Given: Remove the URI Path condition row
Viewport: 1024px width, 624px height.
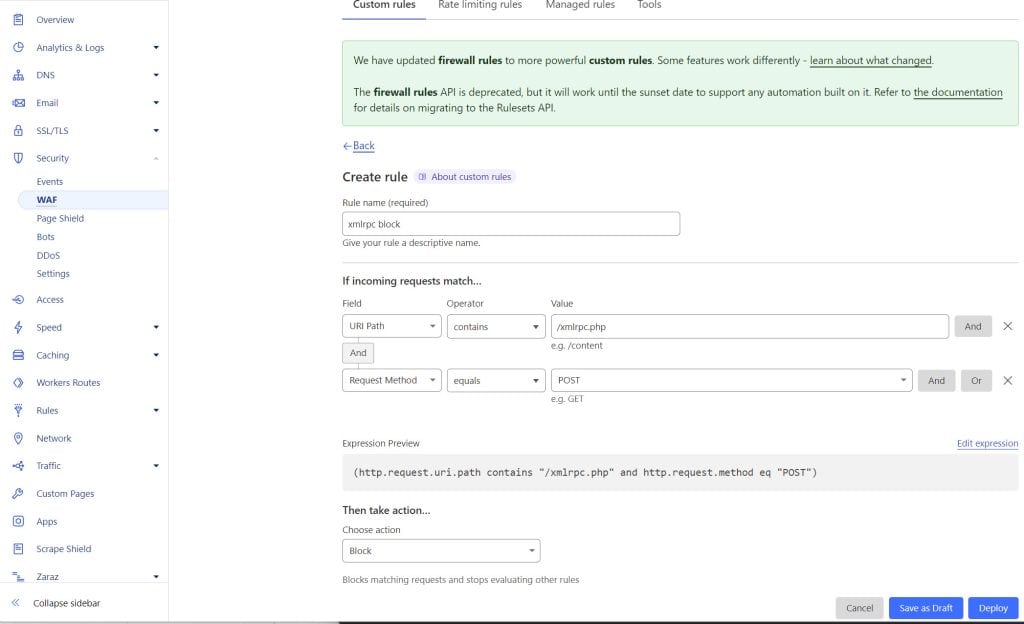Looking at the screenshot, I should point(1007,326).
